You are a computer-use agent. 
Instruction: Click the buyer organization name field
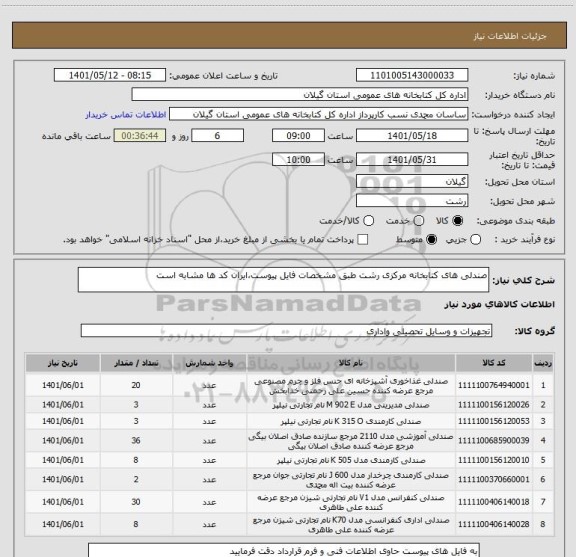point(300,95)
